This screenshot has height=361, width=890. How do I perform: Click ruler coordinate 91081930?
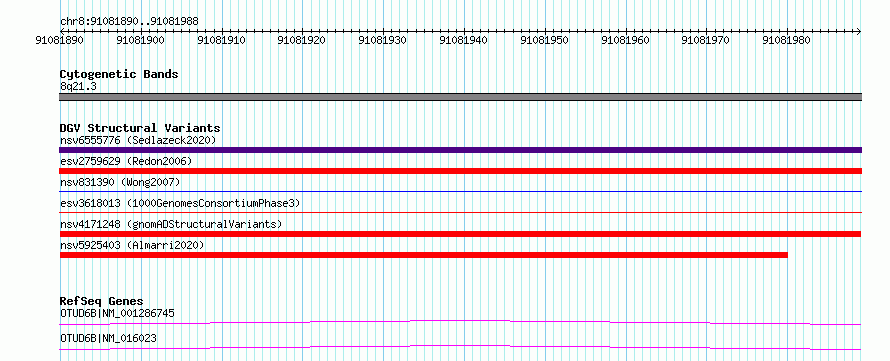coord(383,41)
